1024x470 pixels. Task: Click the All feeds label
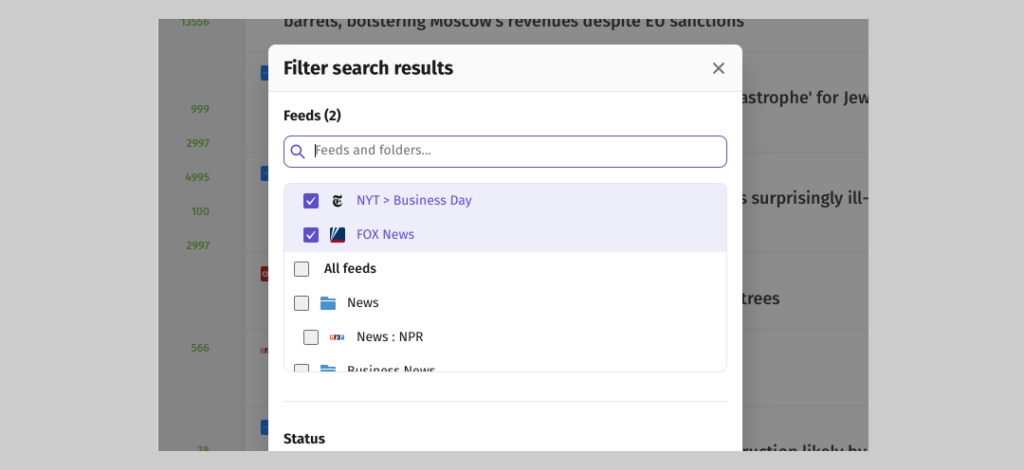(350, 268)
